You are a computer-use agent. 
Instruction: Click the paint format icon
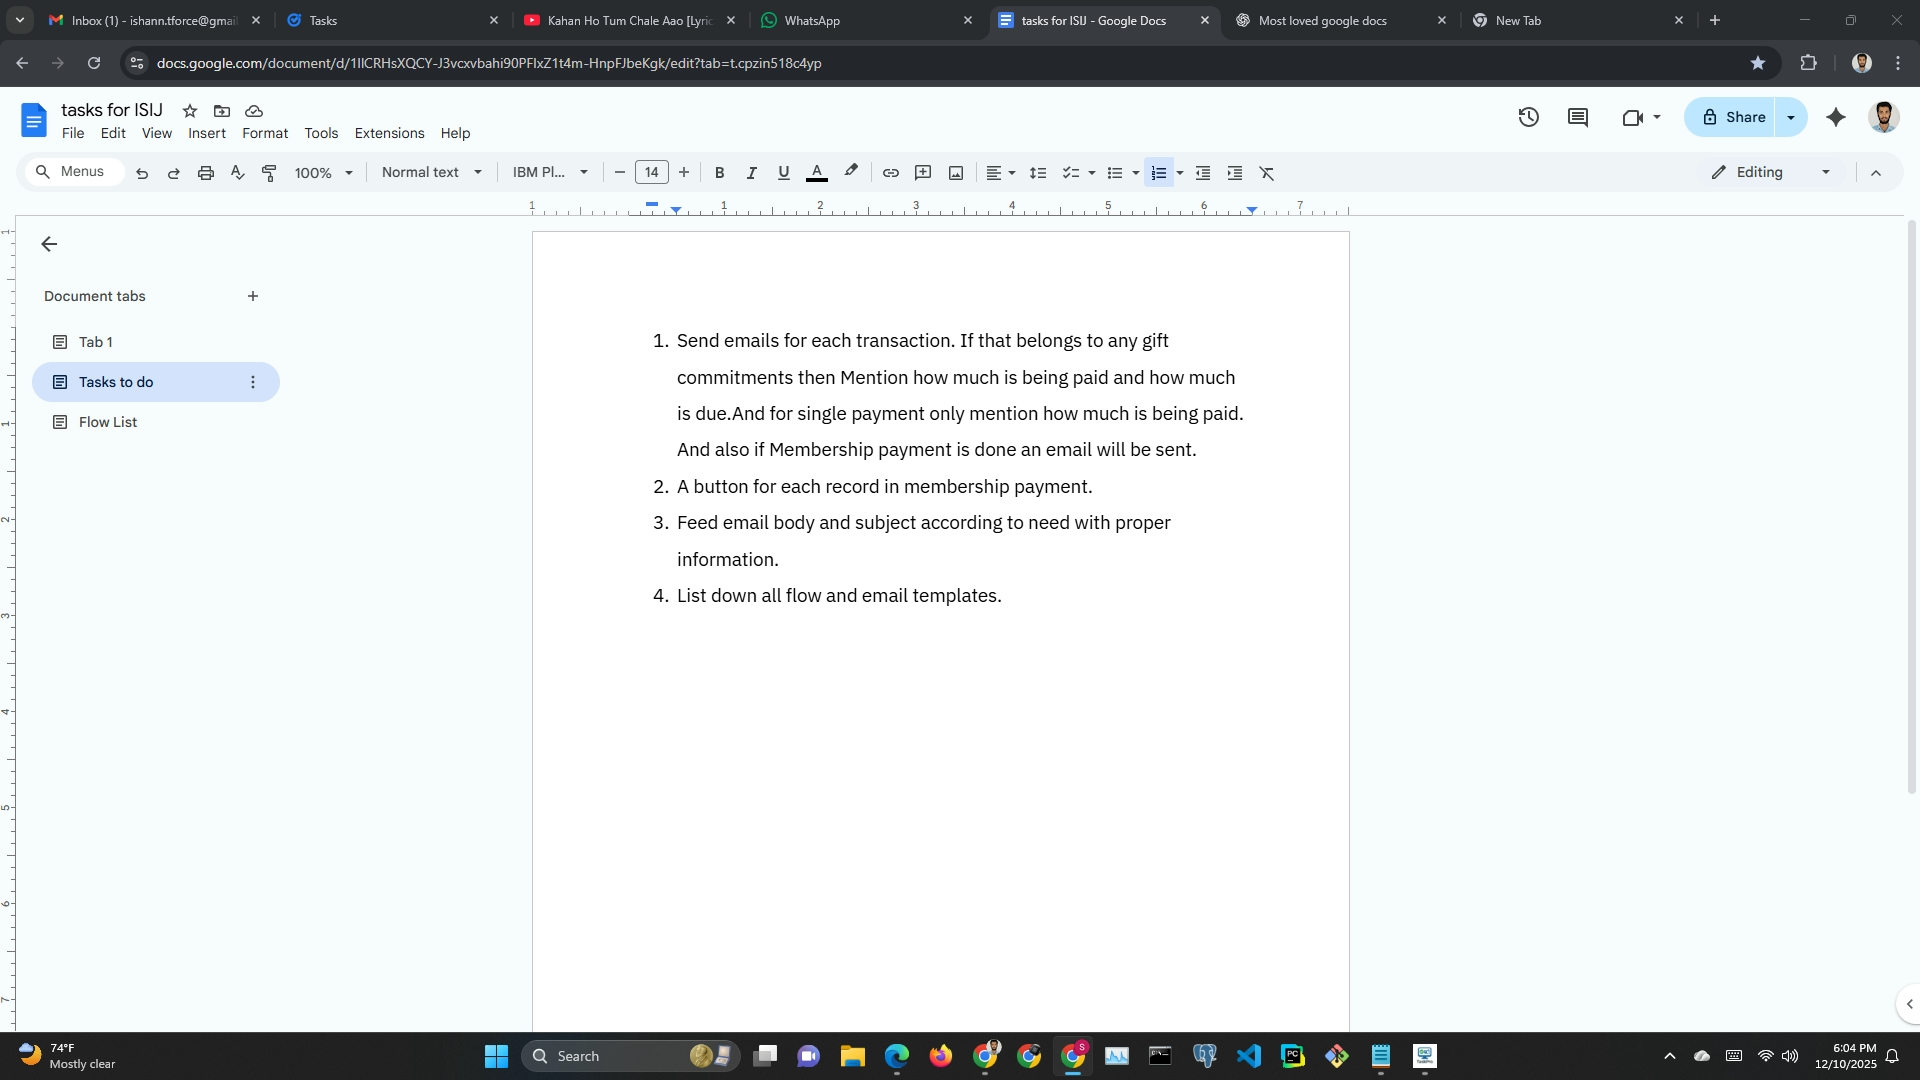click(x=269, y=173)
